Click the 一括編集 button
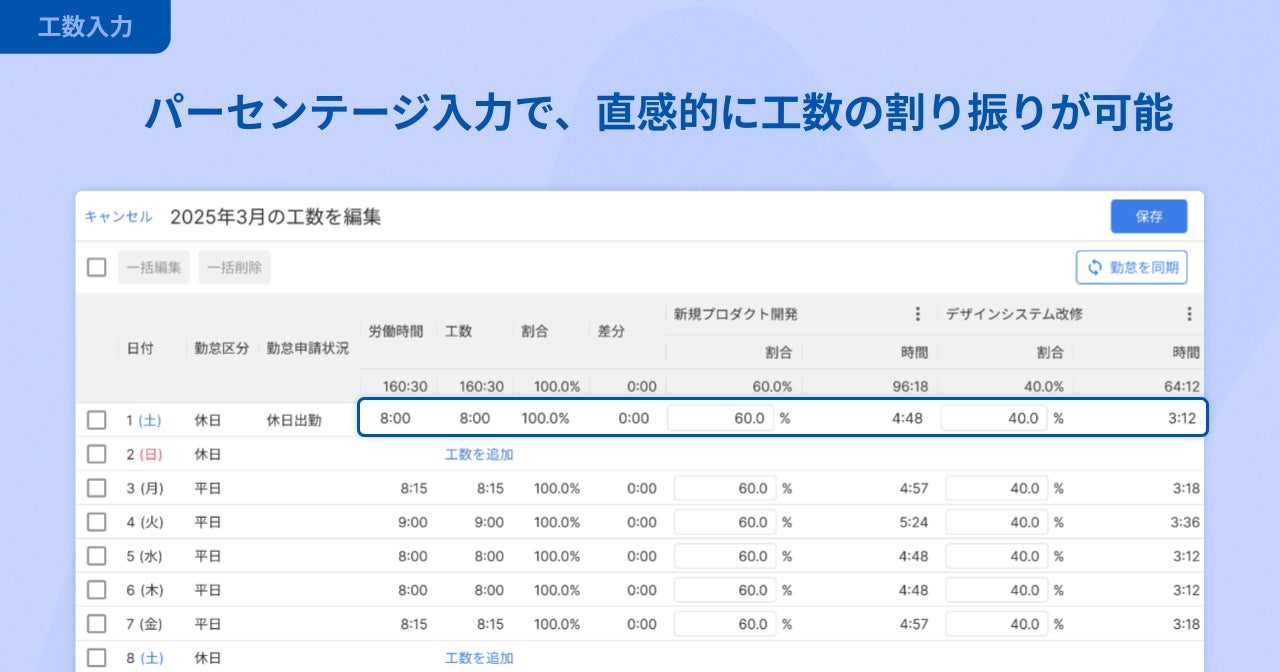Screen dimensions: 1280x672 tap(154, 267)
